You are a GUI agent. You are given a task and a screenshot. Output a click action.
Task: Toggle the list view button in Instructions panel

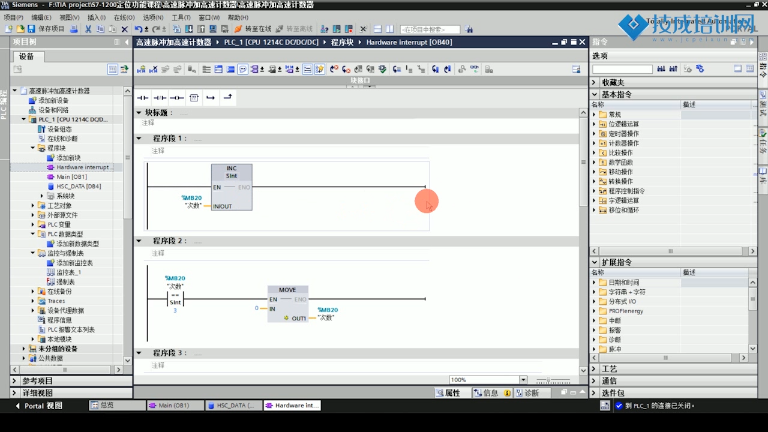click(x=750, y=69)
